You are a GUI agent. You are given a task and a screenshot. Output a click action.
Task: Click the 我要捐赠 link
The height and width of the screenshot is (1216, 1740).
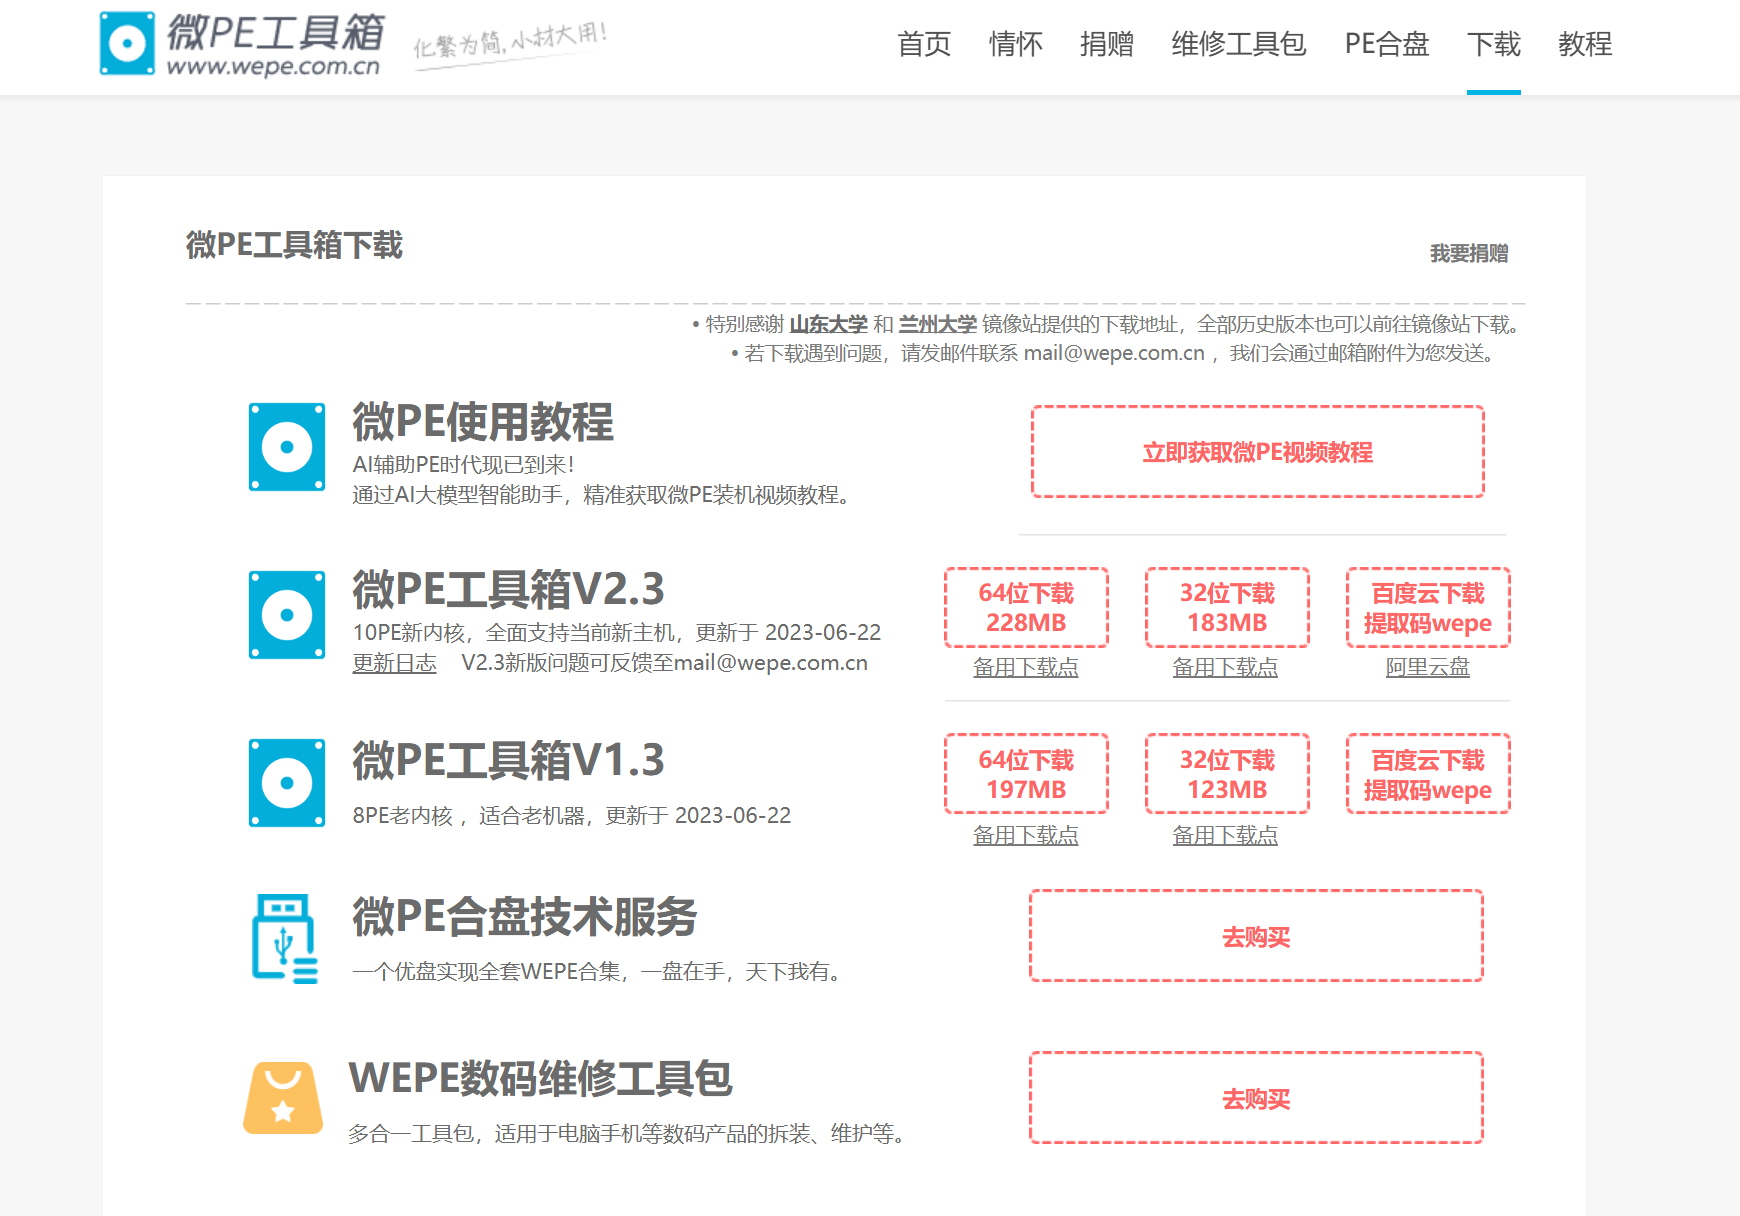pyautogui.click(x=1469, y=253)
